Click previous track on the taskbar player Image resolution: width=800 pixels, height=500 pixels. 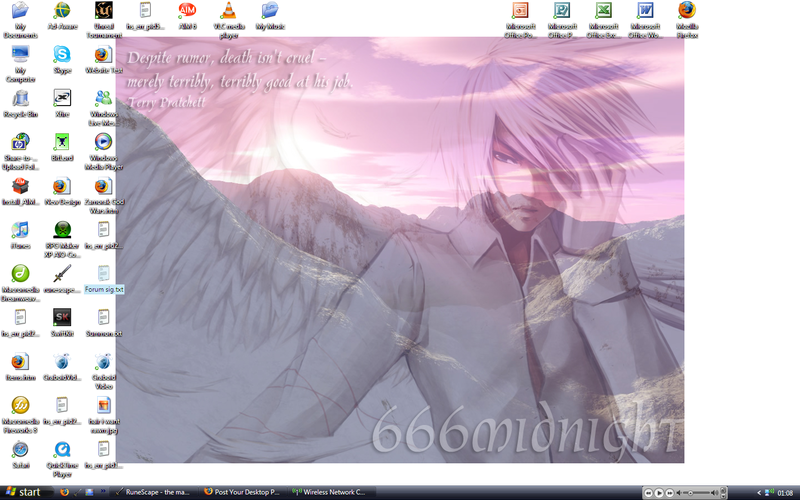[x=648, y=493]
